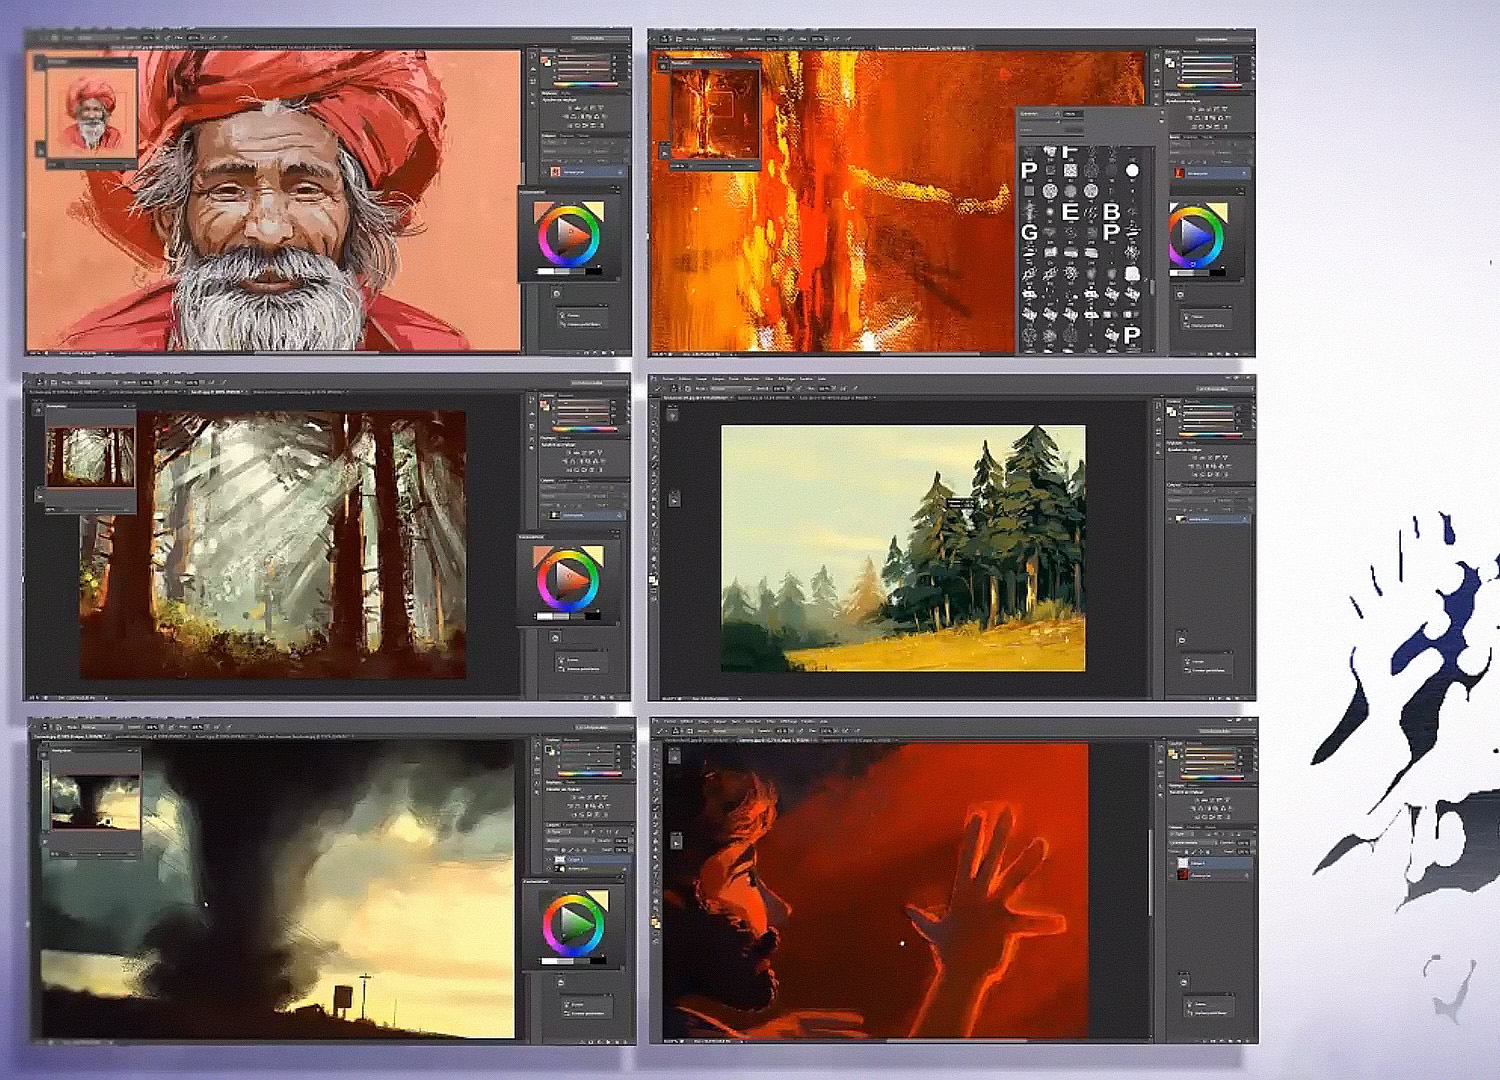1500x1080 pixels.
Task: Hide the layer in the portrait window
Action: coord(545,172)
